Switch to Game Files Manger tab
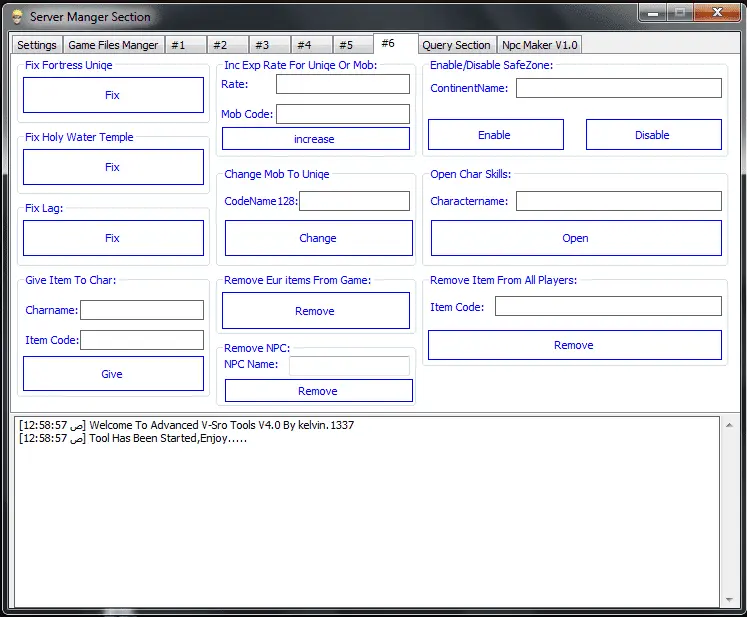Viewport: 747px width, 617px height. click(x=113, y=45)
